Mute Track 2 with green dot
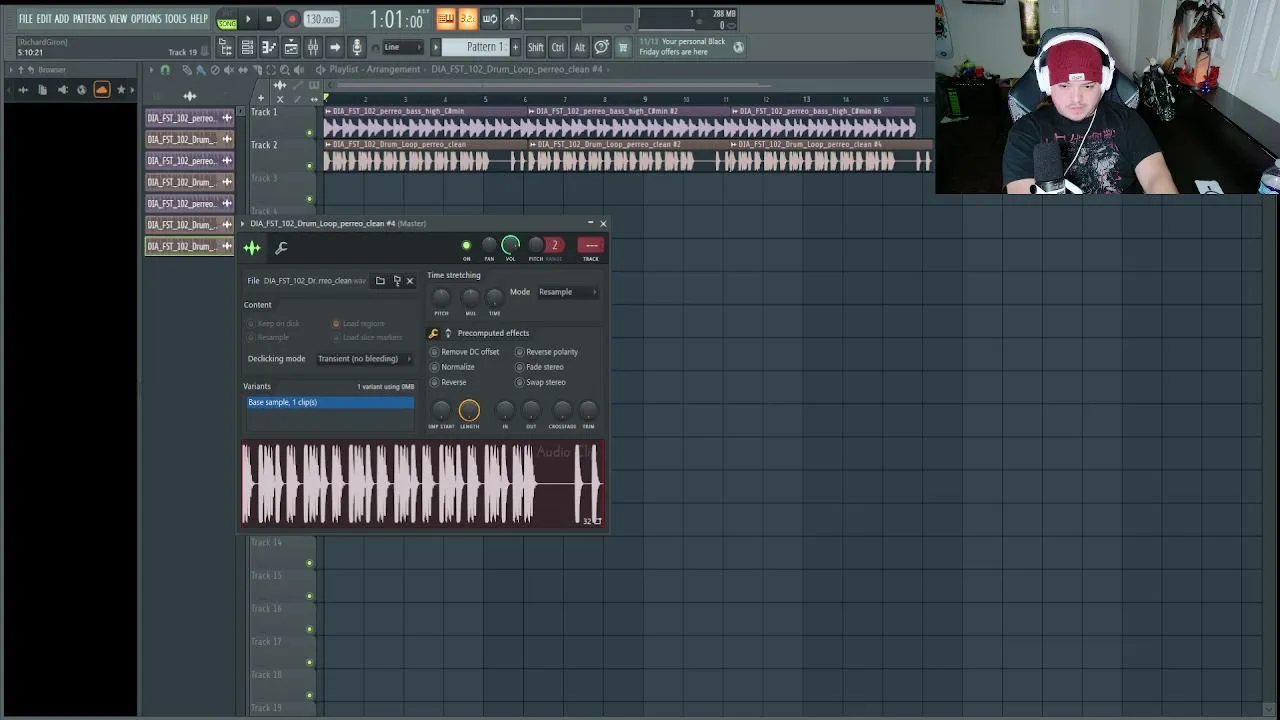This screenshot has height=720, width=1280. [x=309, y=165]
